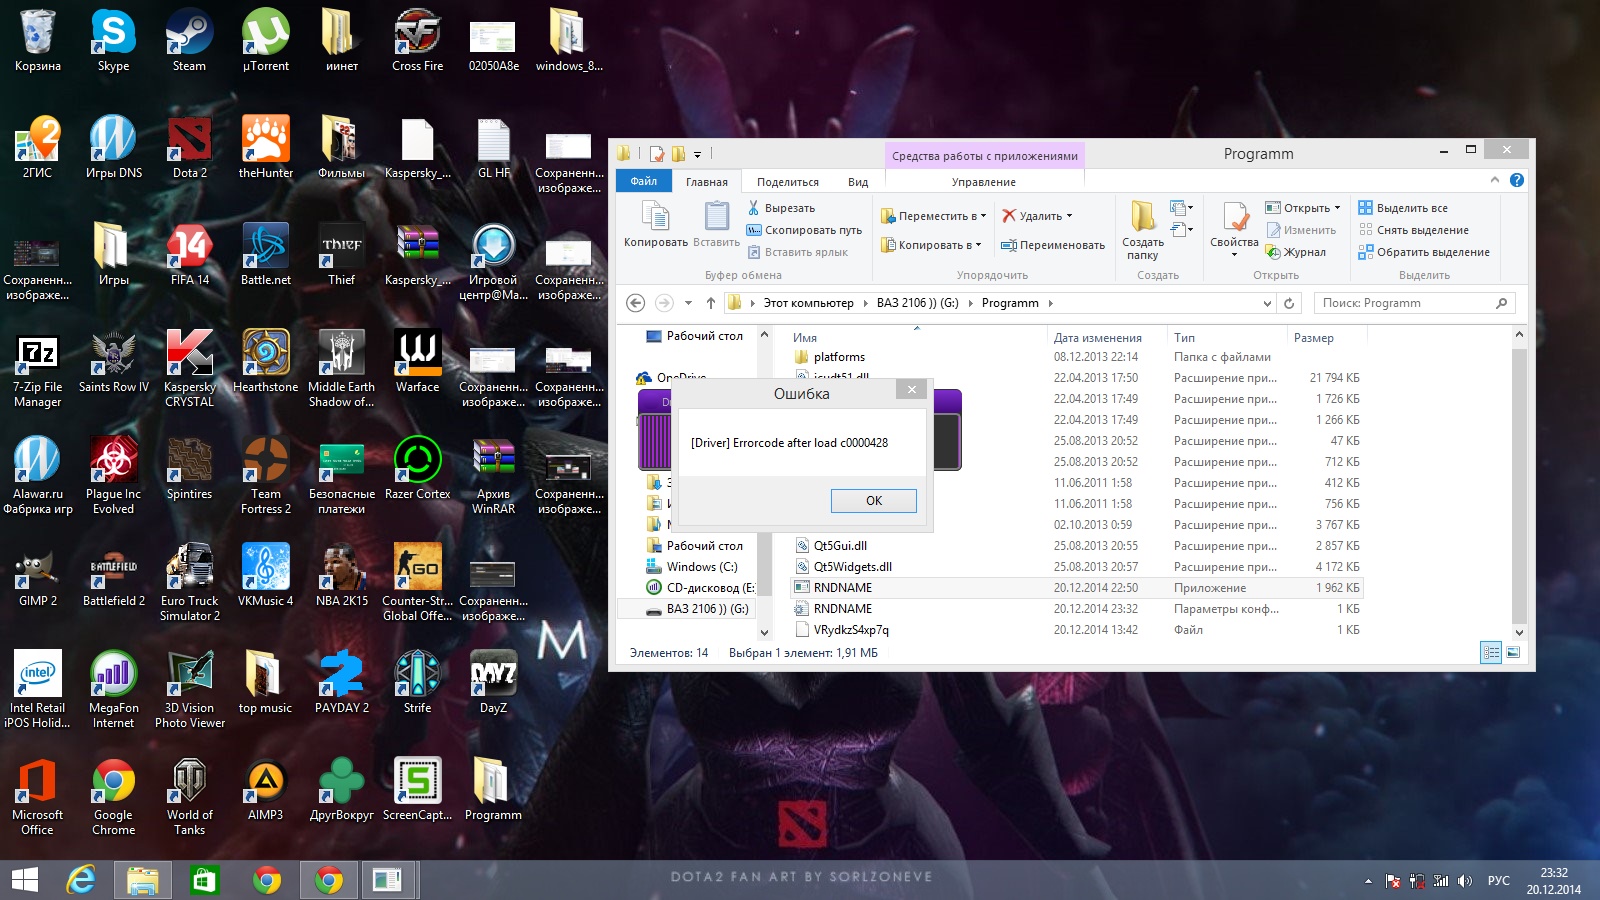The width and height of the screenshot is (1600, 900).
Task: Launch Warface from the desktop
Action: 417,362
